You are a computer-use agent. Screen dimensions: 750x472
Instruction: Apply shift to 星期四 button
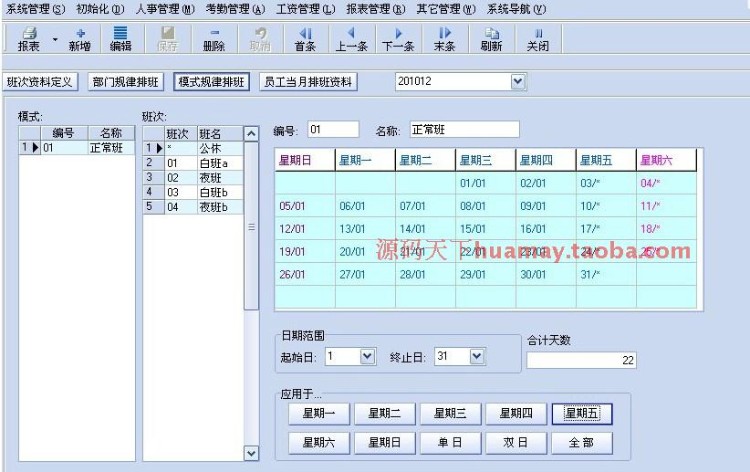(516, 414)
